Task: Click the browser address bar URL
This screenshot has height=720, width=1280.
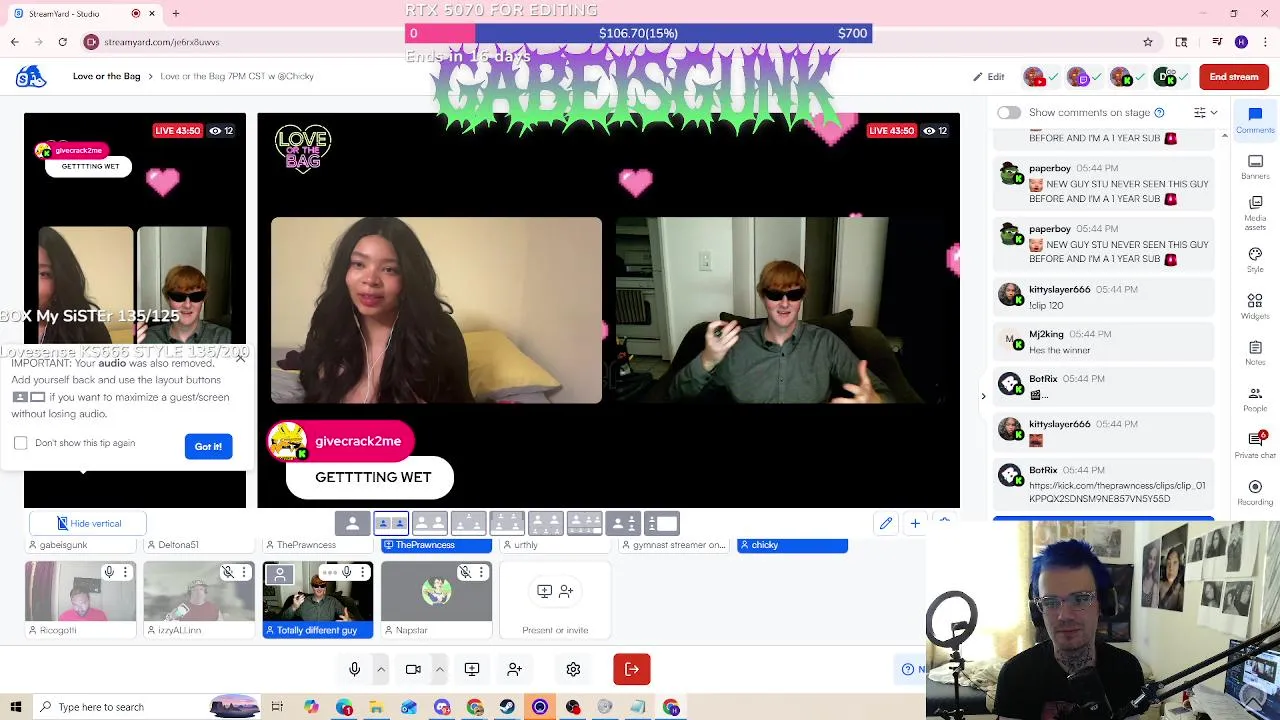Action: coord(161,42)
